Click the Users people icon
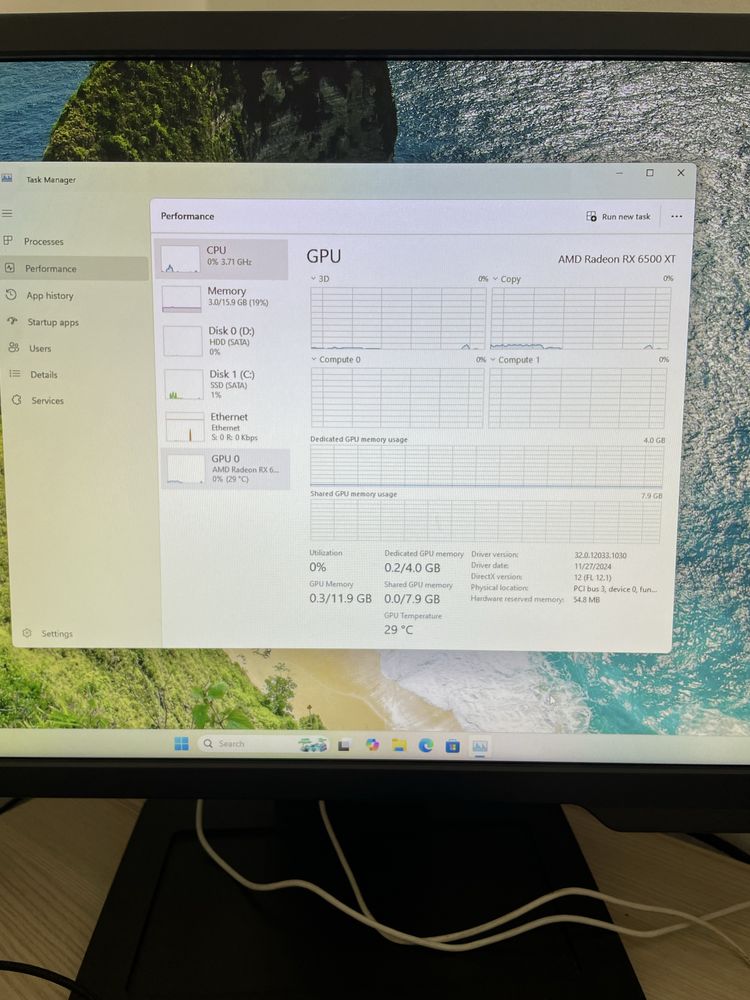The width and height of the screenshot is (750, 1000). click(x=13, y=348)
